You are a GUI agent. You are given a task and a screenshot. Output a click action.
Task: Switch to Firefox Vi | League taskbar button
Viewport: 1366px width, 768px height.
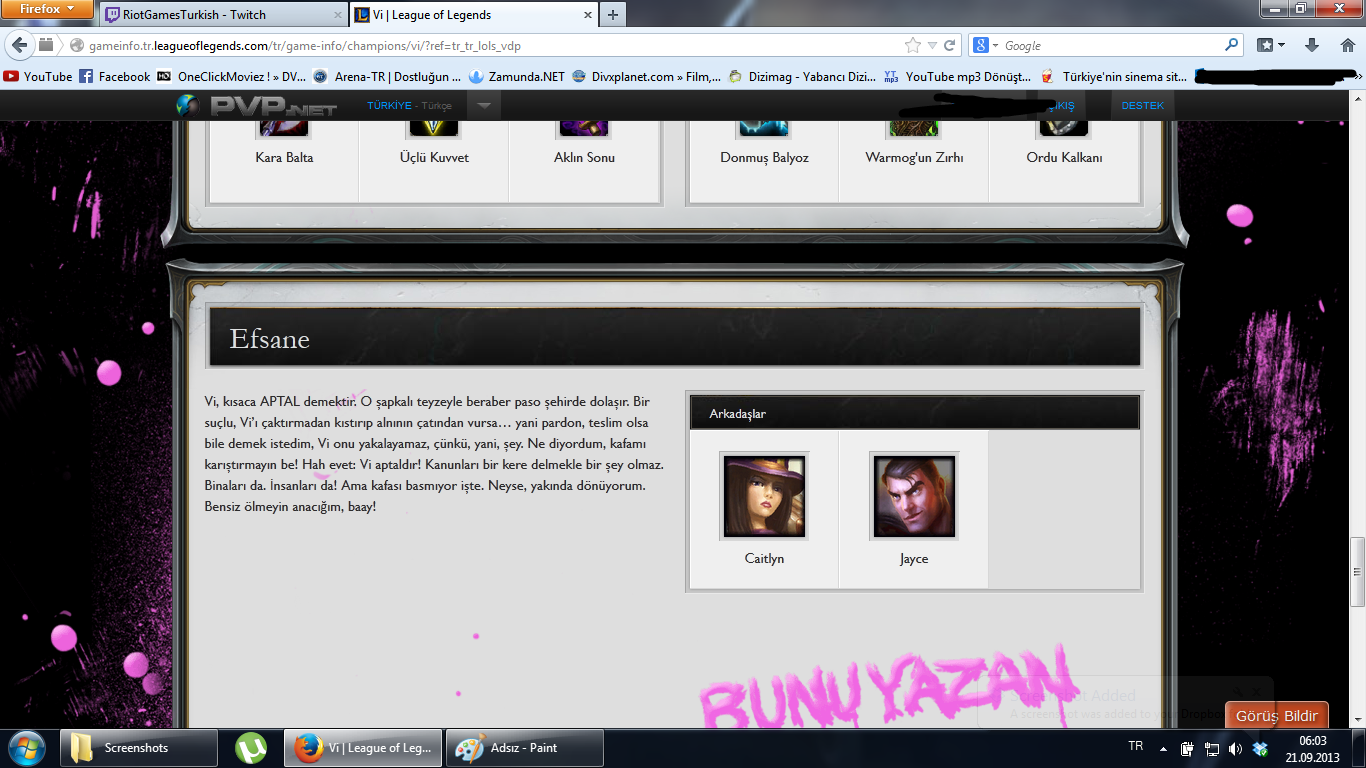[x=363, y=747]
